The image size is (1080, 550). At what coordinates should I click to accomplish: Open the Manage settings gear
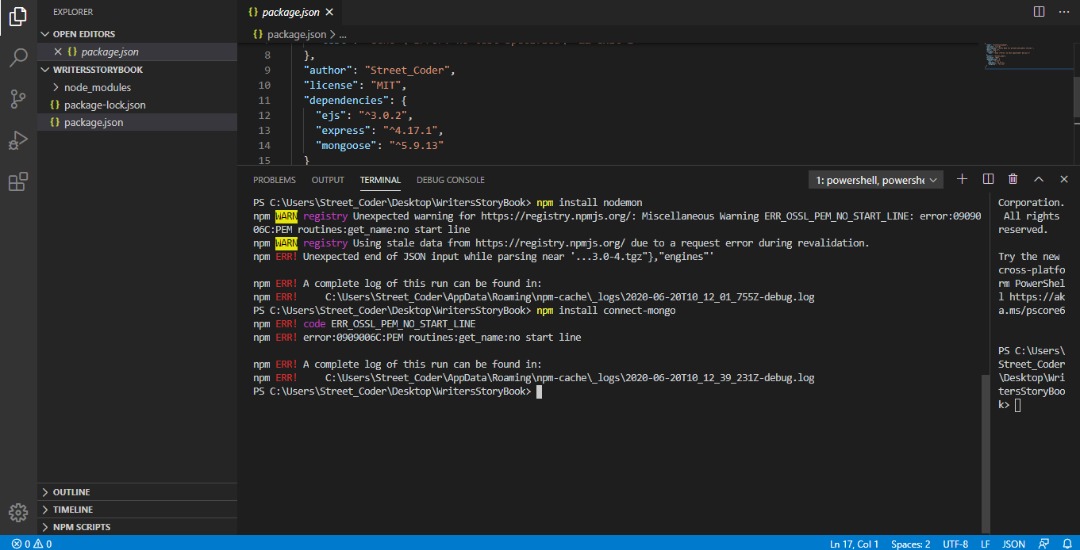pos(18,512)
